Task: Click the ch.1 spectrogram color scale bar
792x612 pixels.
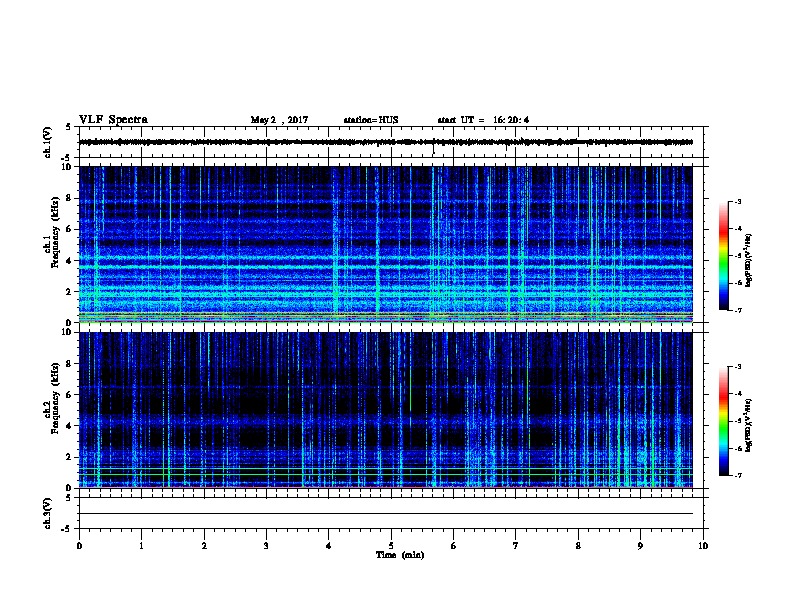Action: point(723,256)
